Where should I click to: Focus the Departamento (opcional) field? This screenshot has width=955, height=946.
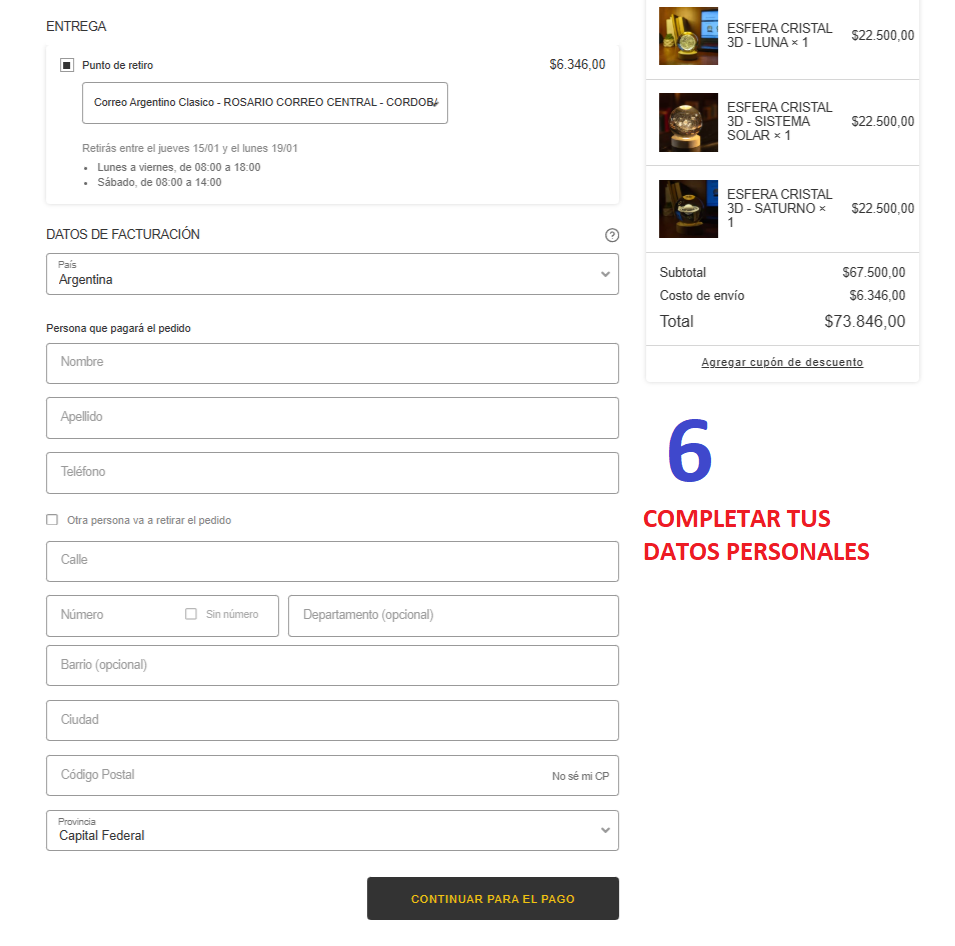453,616
